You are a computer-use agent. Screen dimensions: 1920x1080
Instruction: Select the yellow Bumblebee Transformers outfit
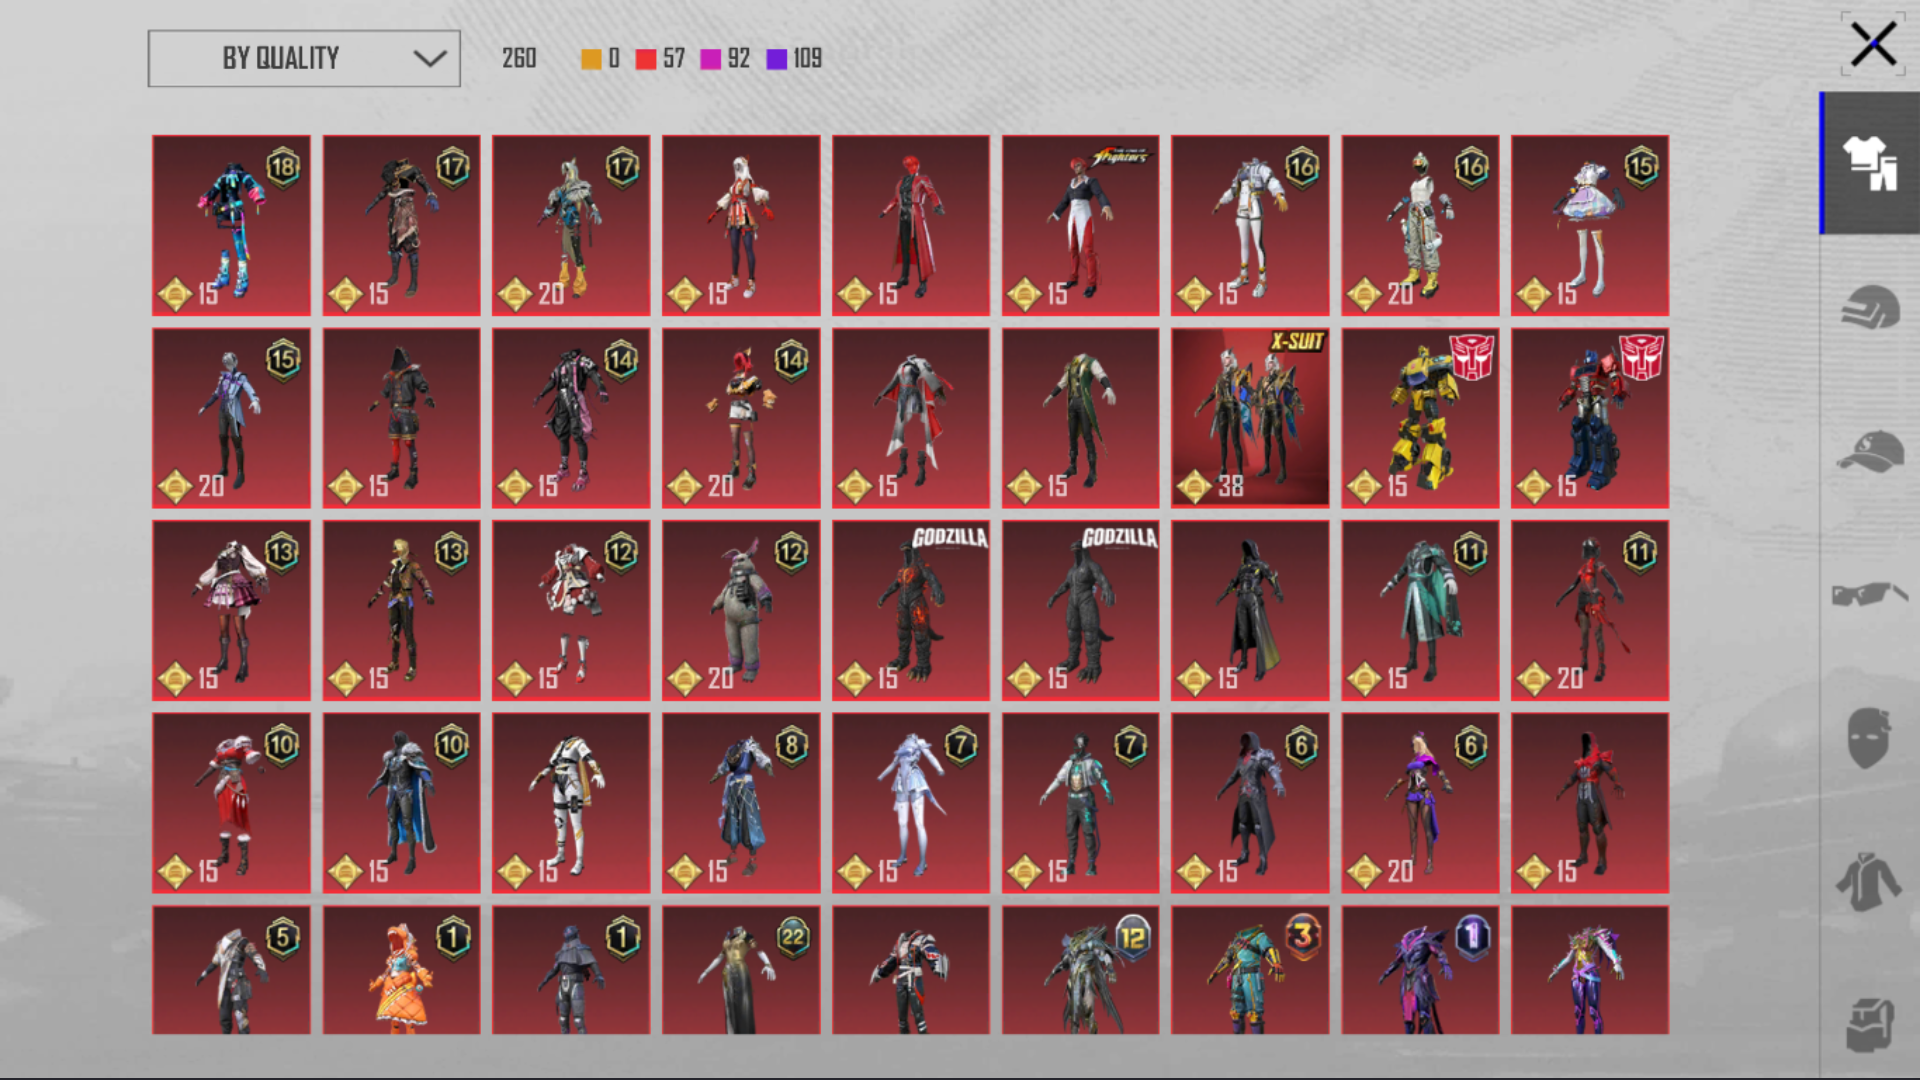coord(1420,418)
